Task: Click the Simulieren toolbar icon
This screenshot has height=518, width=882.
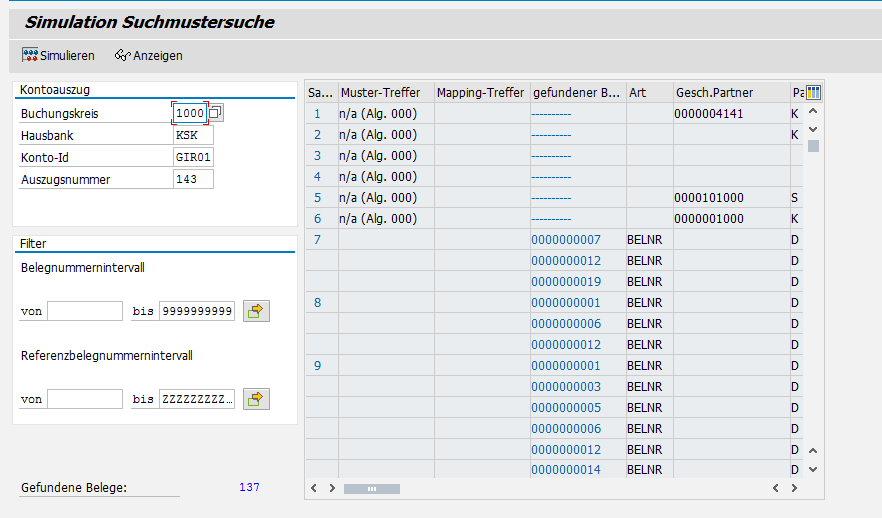Action: click(x=30, y=56)
